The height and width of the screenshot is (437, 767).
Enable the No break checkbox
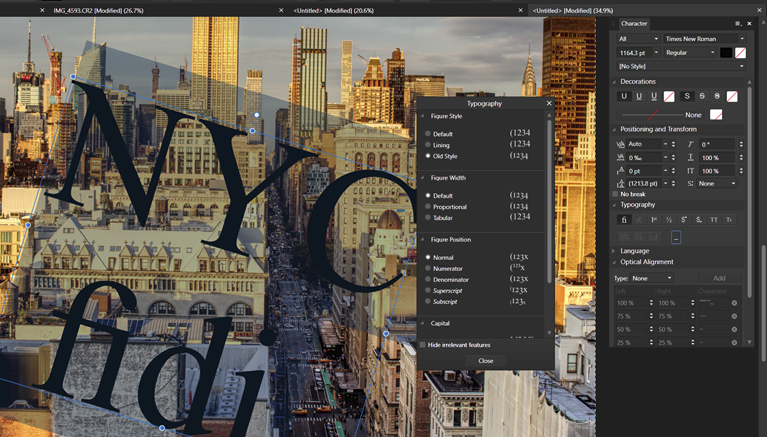pyautogui.click(x=615, y=194)
